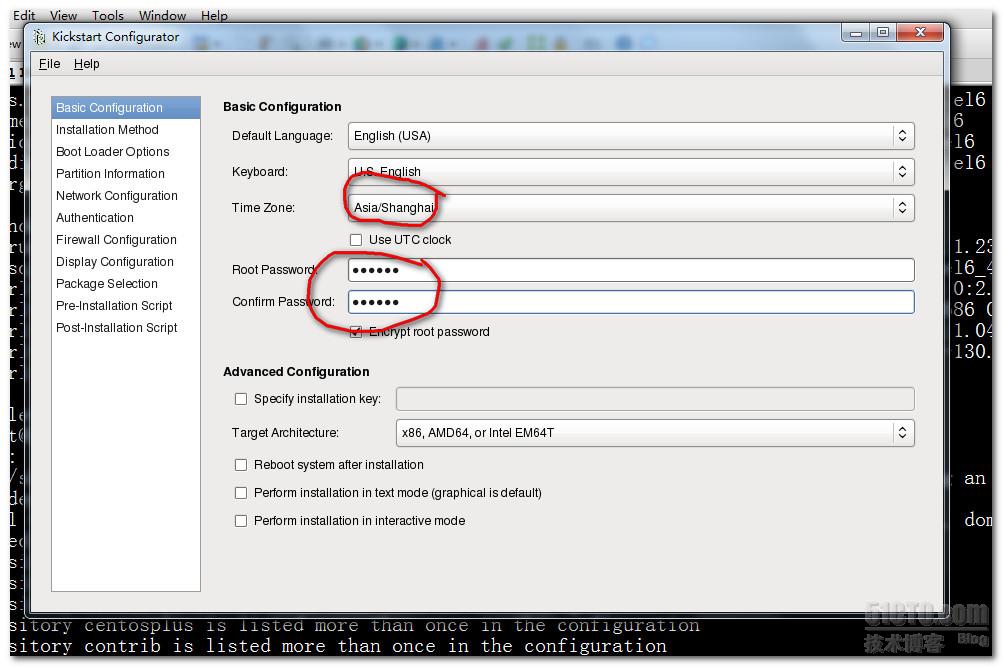This screenshot has width=1003, height=667.
Task: Click the Root Password field
Action: coord(631,270)
